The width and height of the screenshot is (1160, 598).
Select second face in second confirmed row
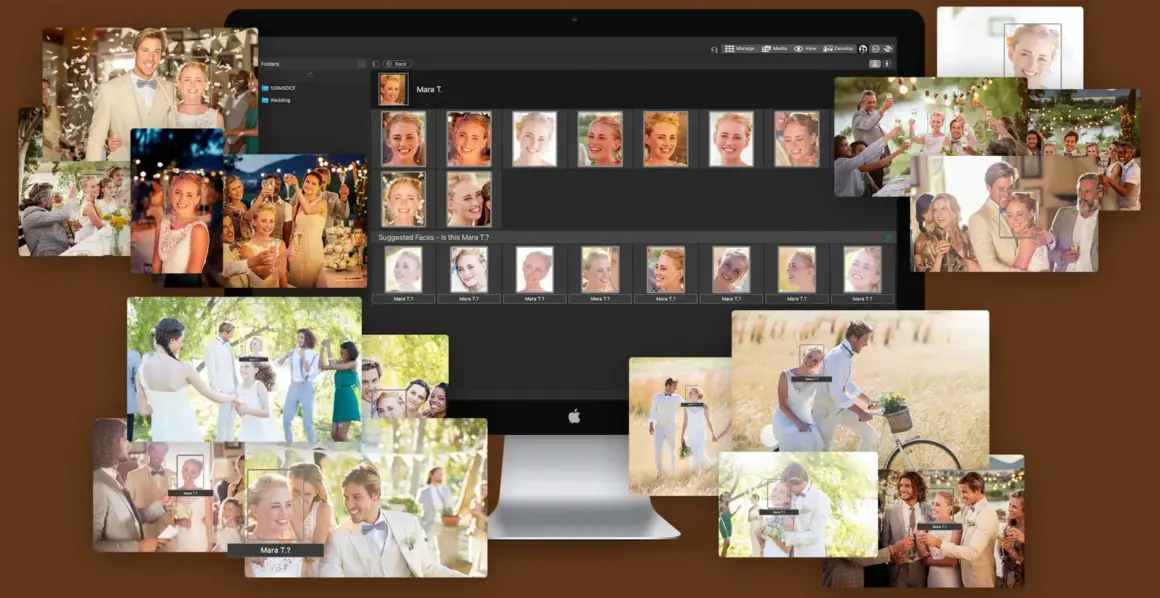pyautogui.click(x=469, y=199)
